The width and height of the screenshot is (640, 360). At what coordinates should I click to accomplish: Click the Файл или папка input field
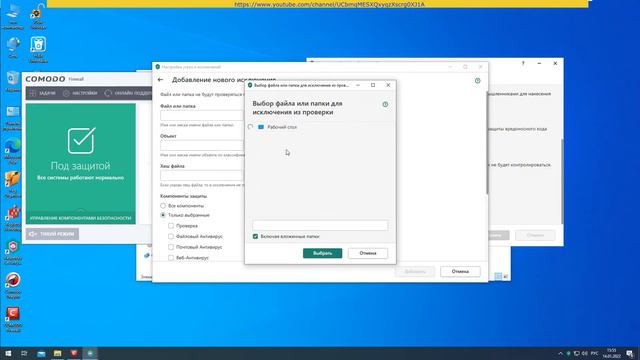pyautogui.click(x=202, y=116)
